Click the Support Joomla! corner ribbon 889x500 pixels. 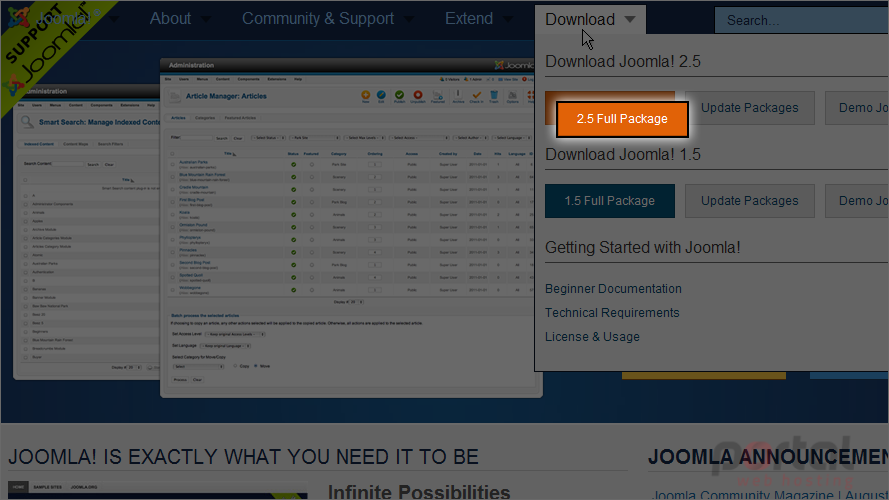[x=48, y=48]
